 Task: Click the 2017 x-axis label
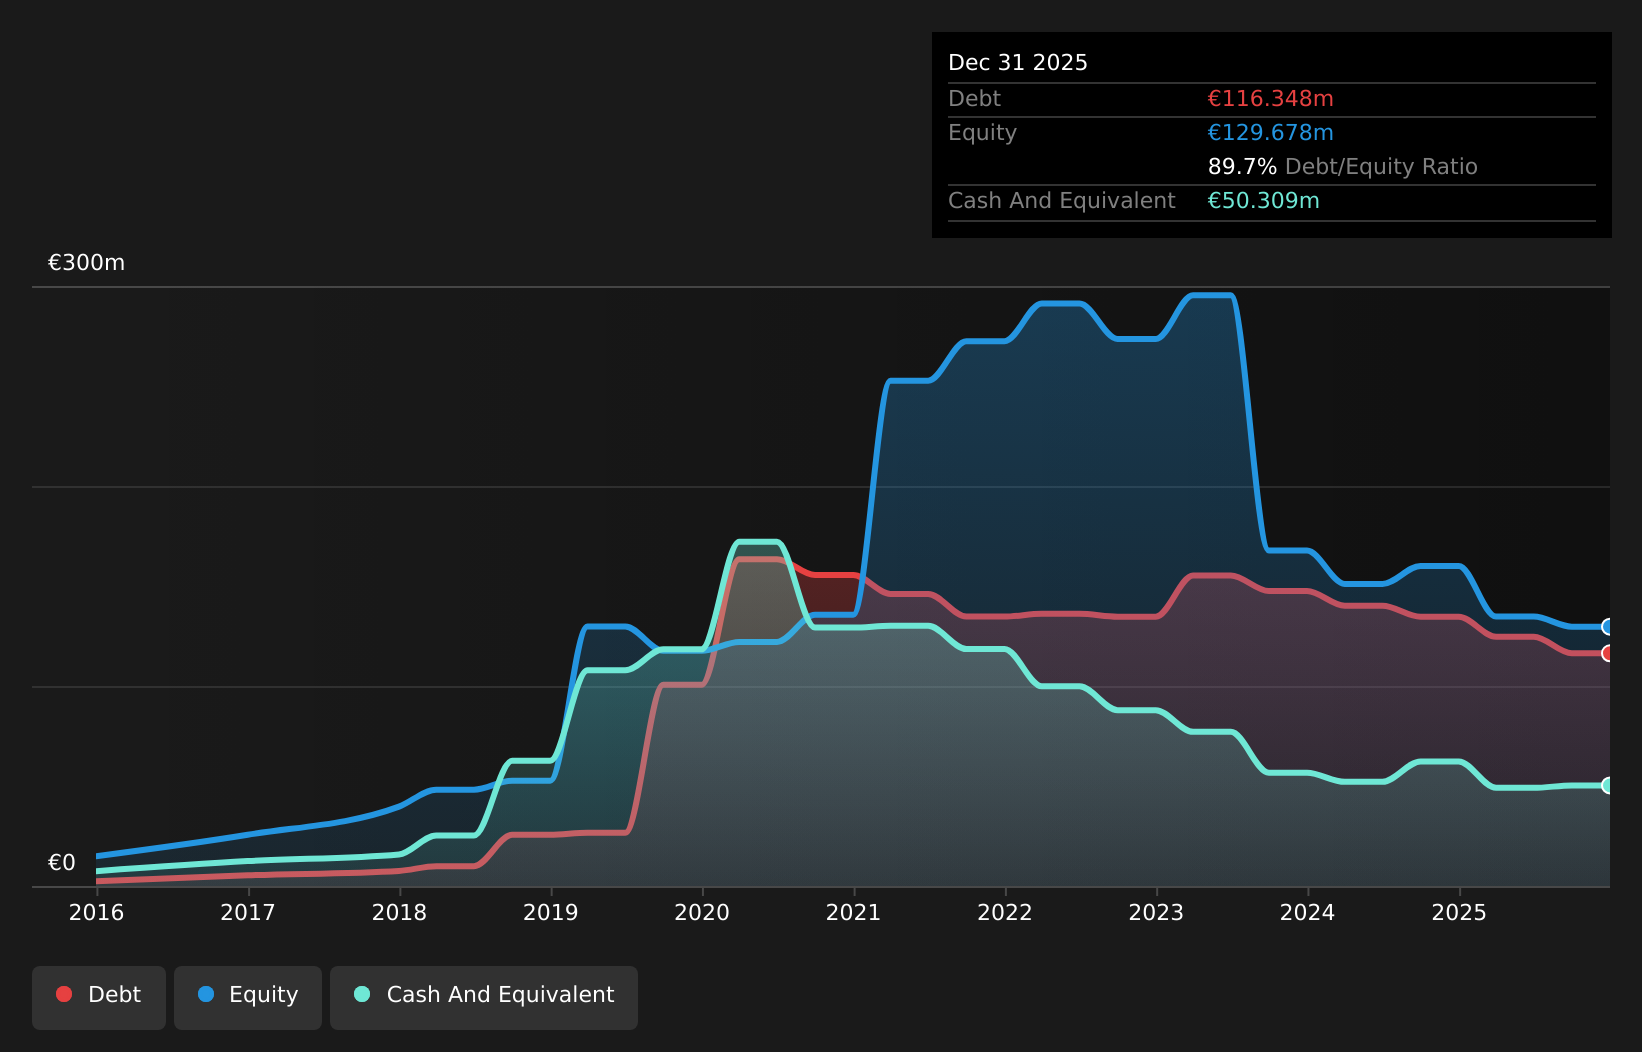tap(248, 913)
